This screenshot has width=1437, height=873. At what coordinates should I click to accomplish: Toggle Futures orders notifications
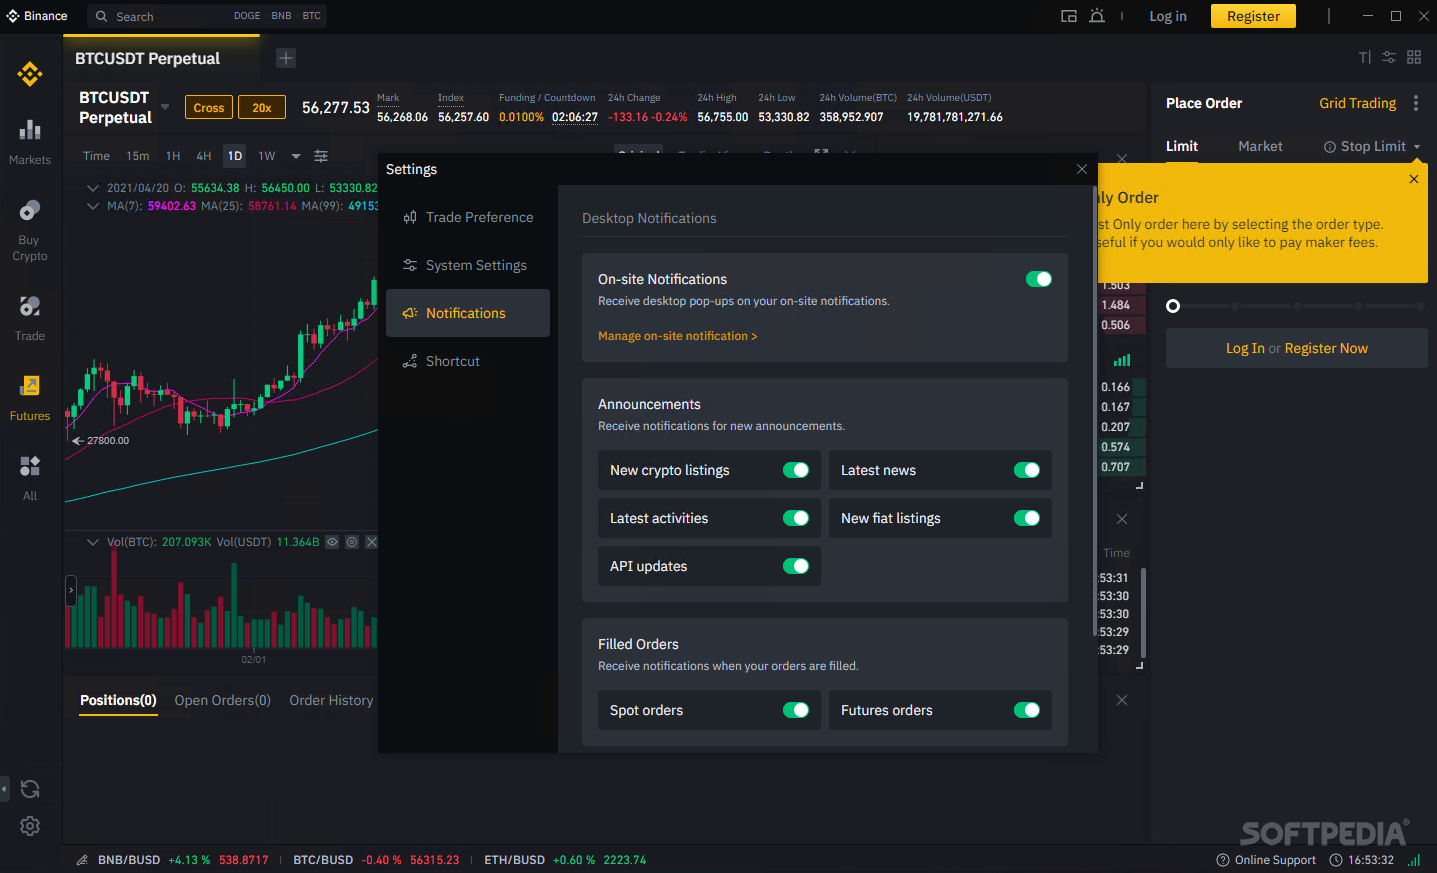tap(1027, 710)
